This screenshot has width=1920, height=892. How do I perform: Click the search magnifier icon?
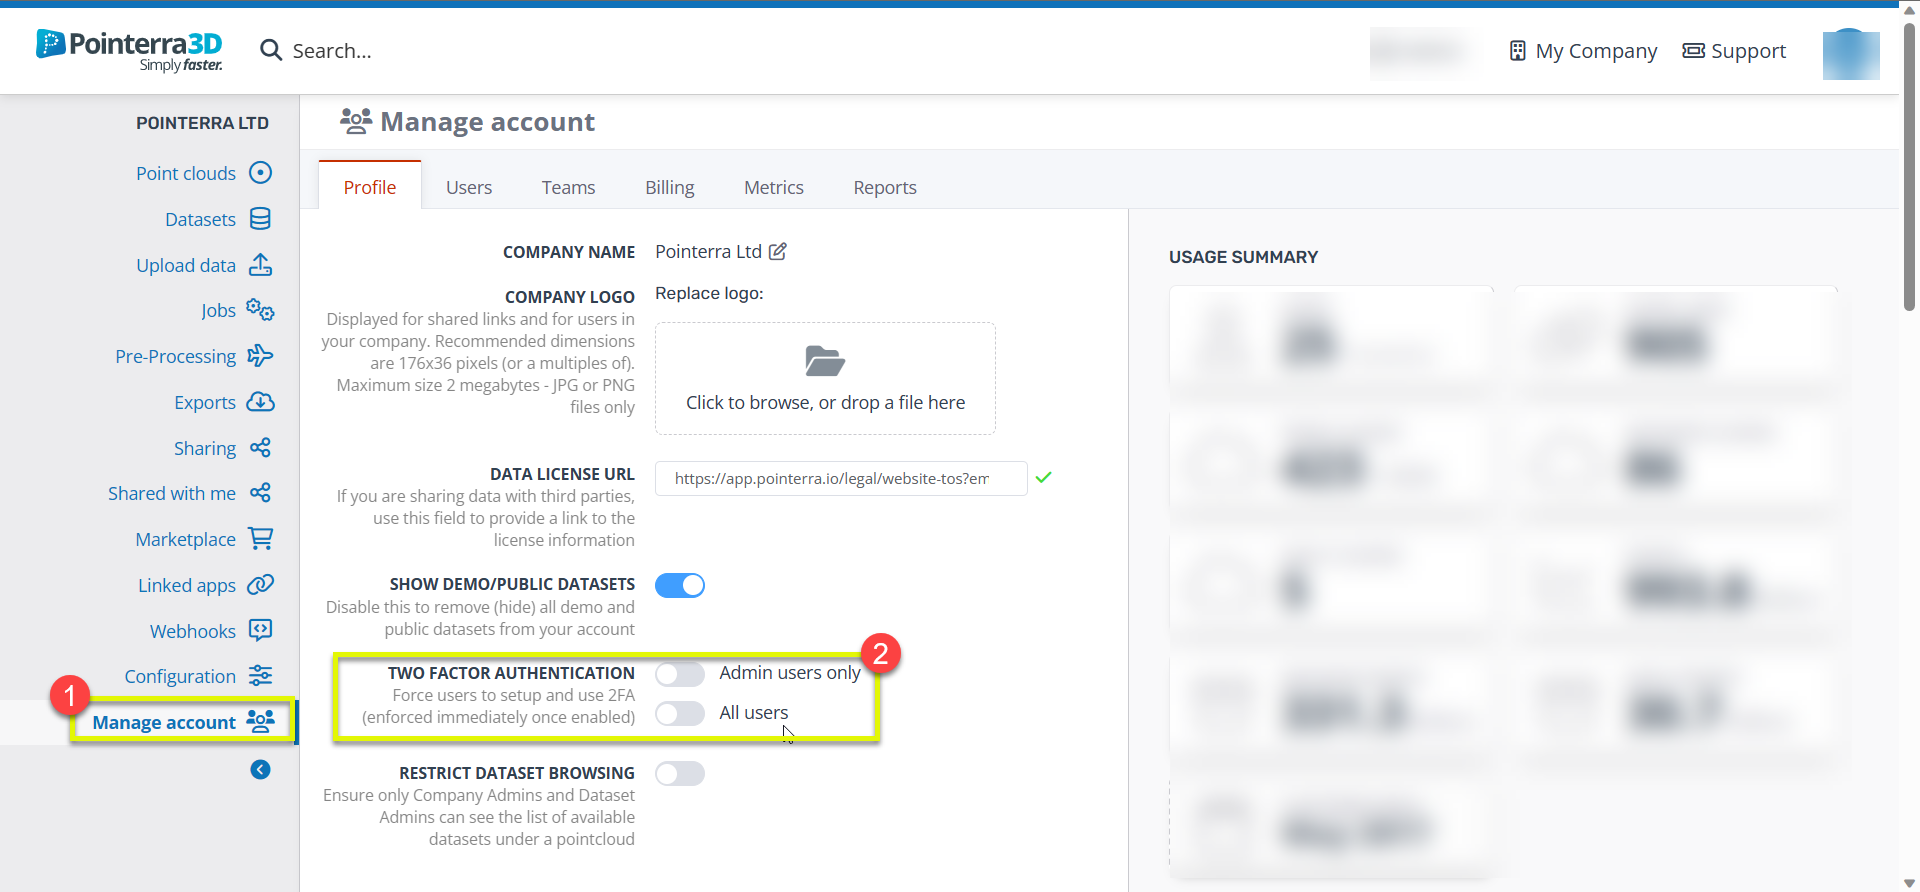[270, 50]
